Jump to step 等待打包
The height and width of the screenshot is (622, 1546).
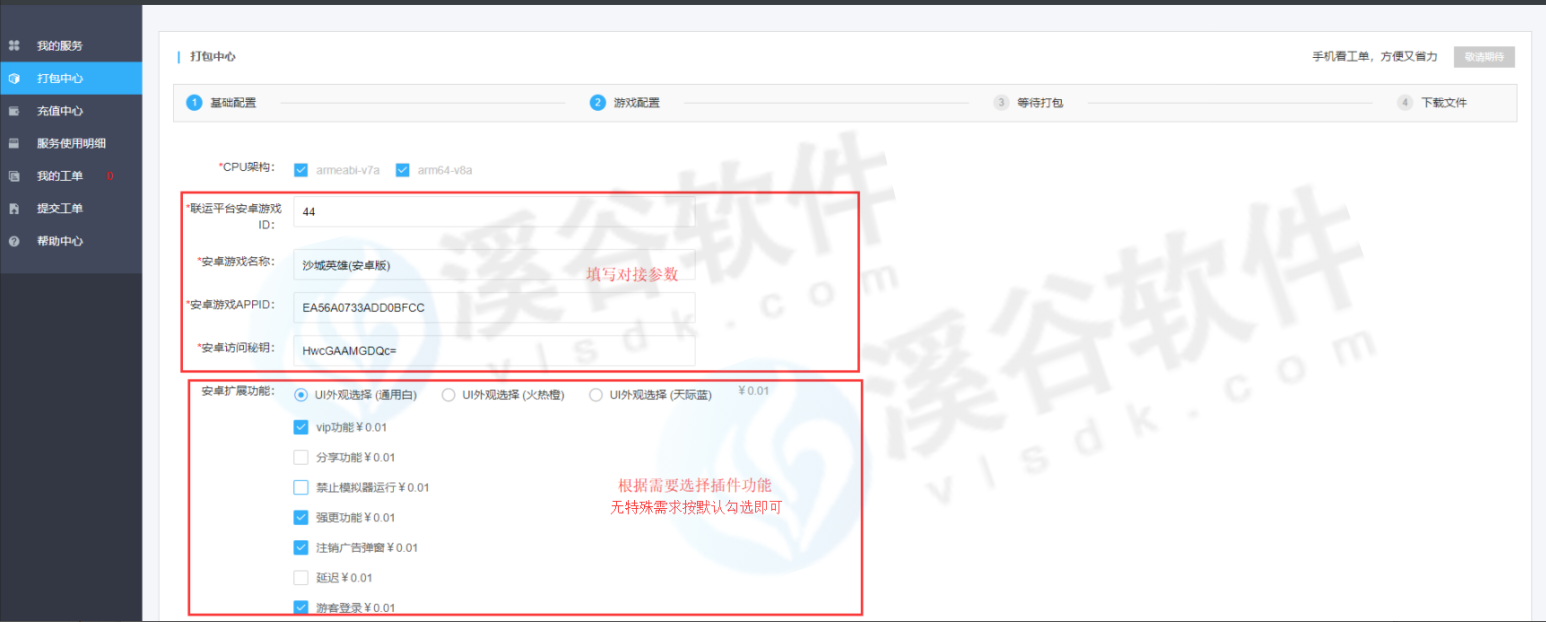click(x=1039, y=103)
